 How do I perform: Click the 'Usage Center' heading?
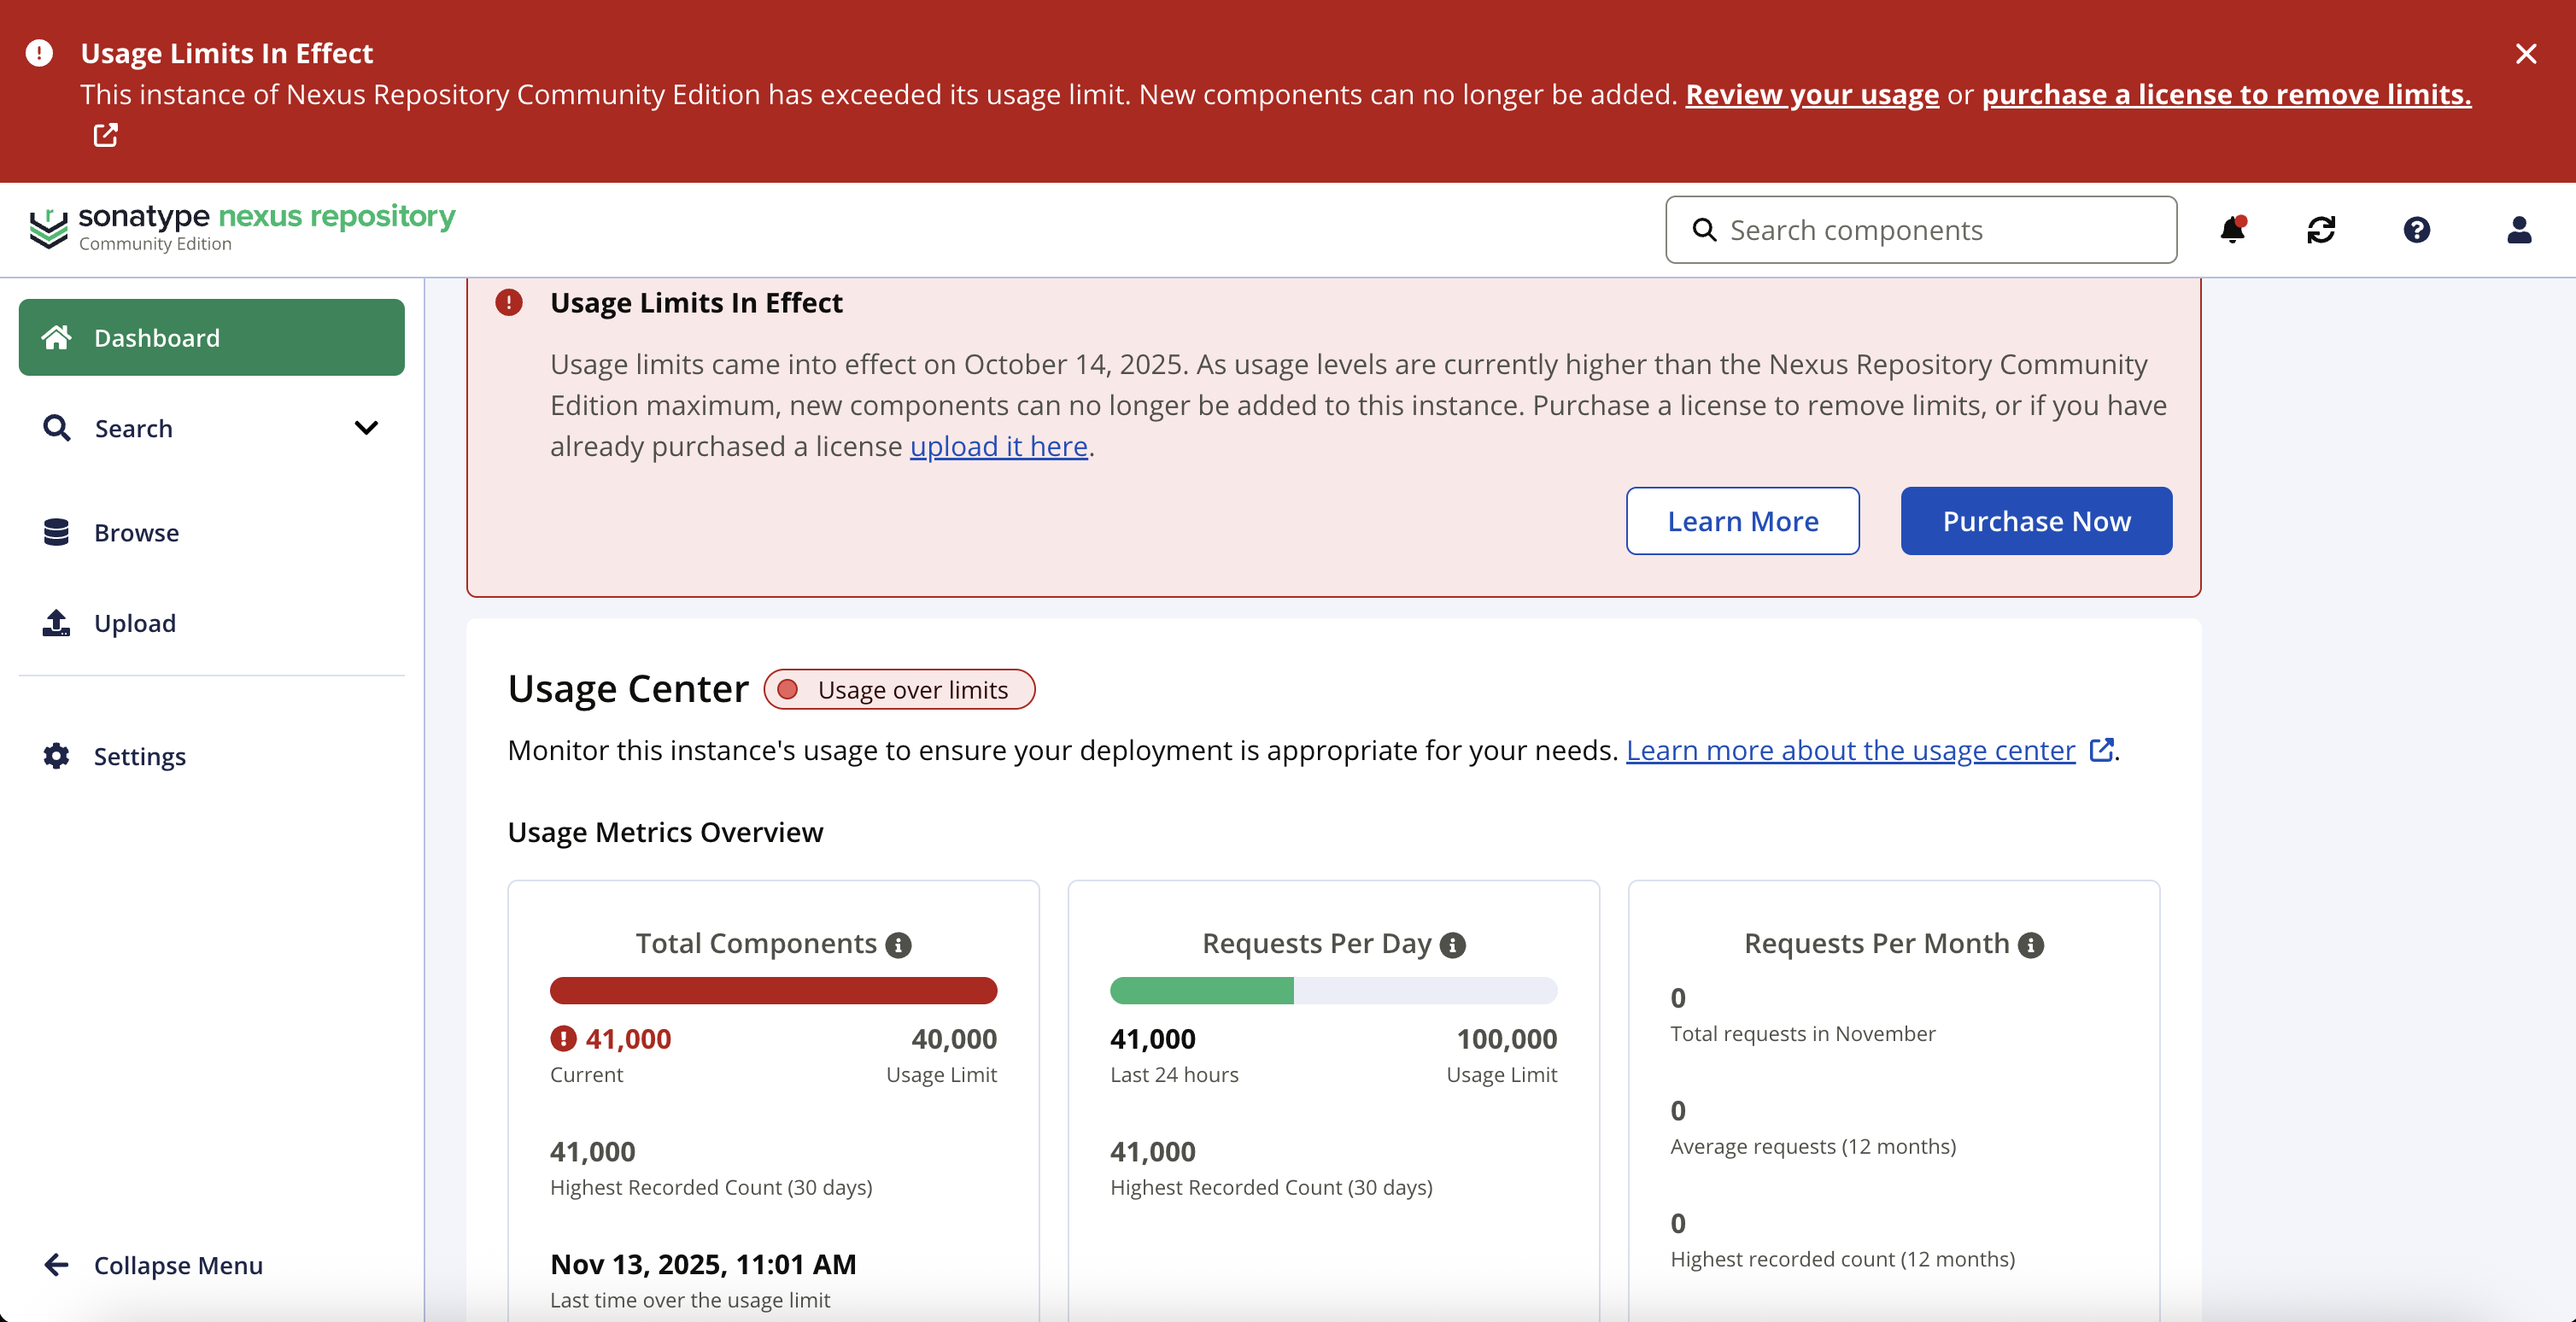point(628,689)
